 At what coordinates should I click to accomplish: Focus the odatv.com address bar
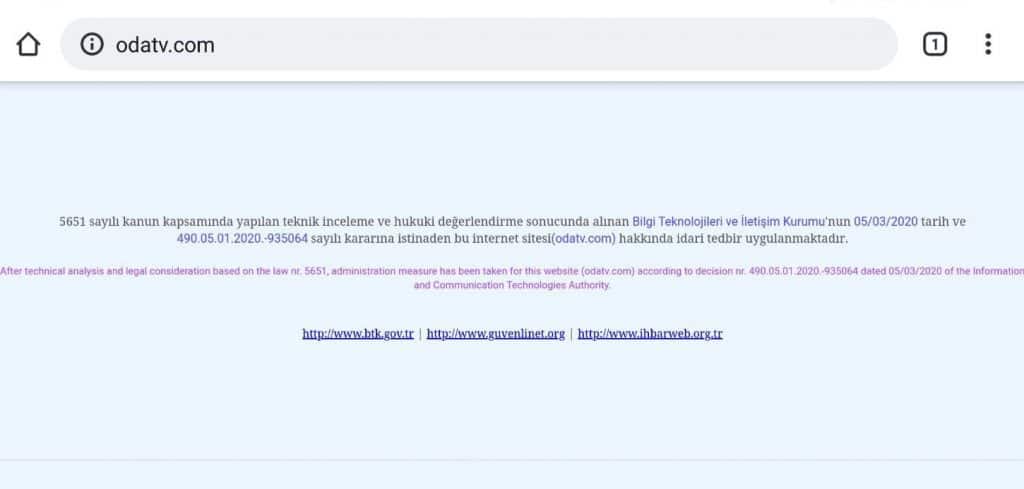click(479, 44)
